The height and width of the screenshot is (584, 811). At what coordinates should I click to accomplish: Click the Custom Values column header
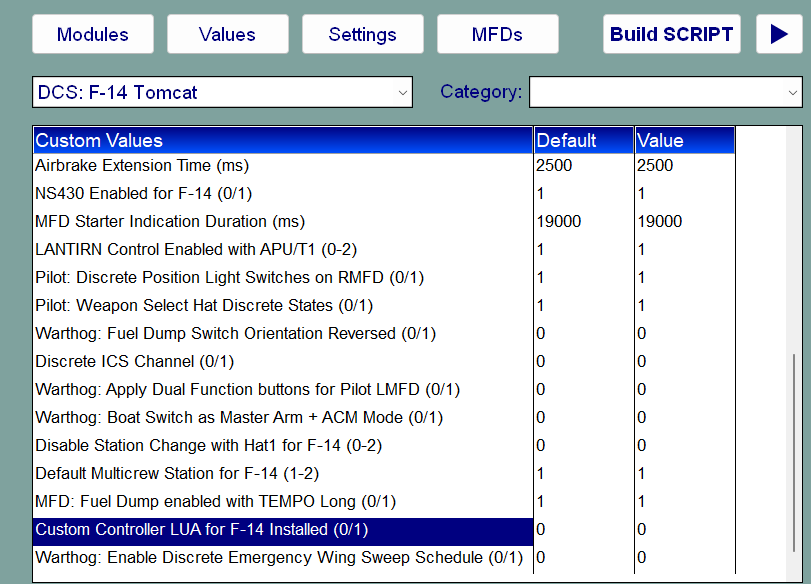pyautogui.click(x=283, y=140)
